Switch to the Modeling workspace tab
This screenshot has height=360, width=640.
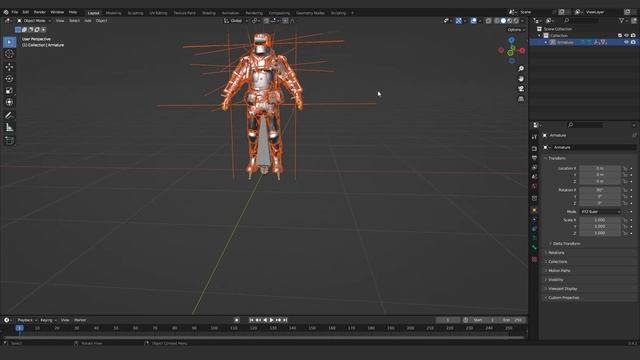(x=113, y=13)
